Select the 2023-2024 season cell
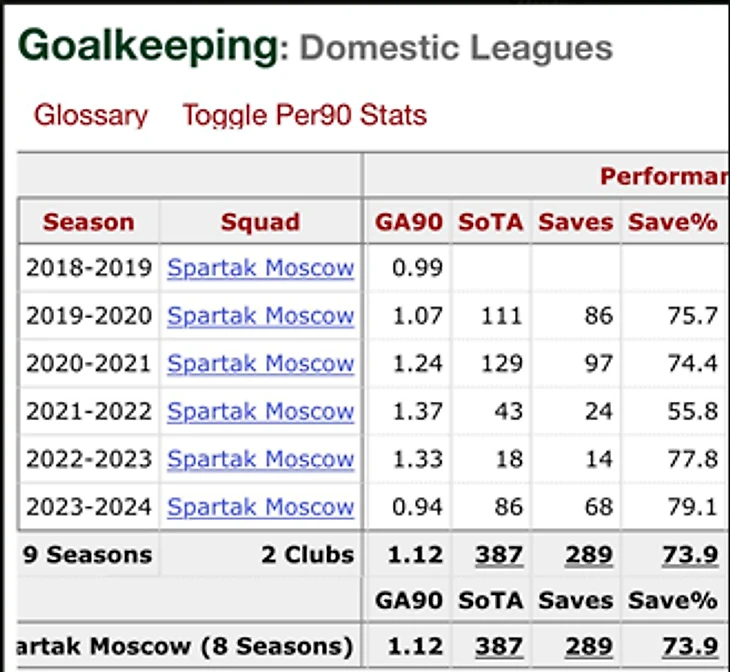 [89, 507]
